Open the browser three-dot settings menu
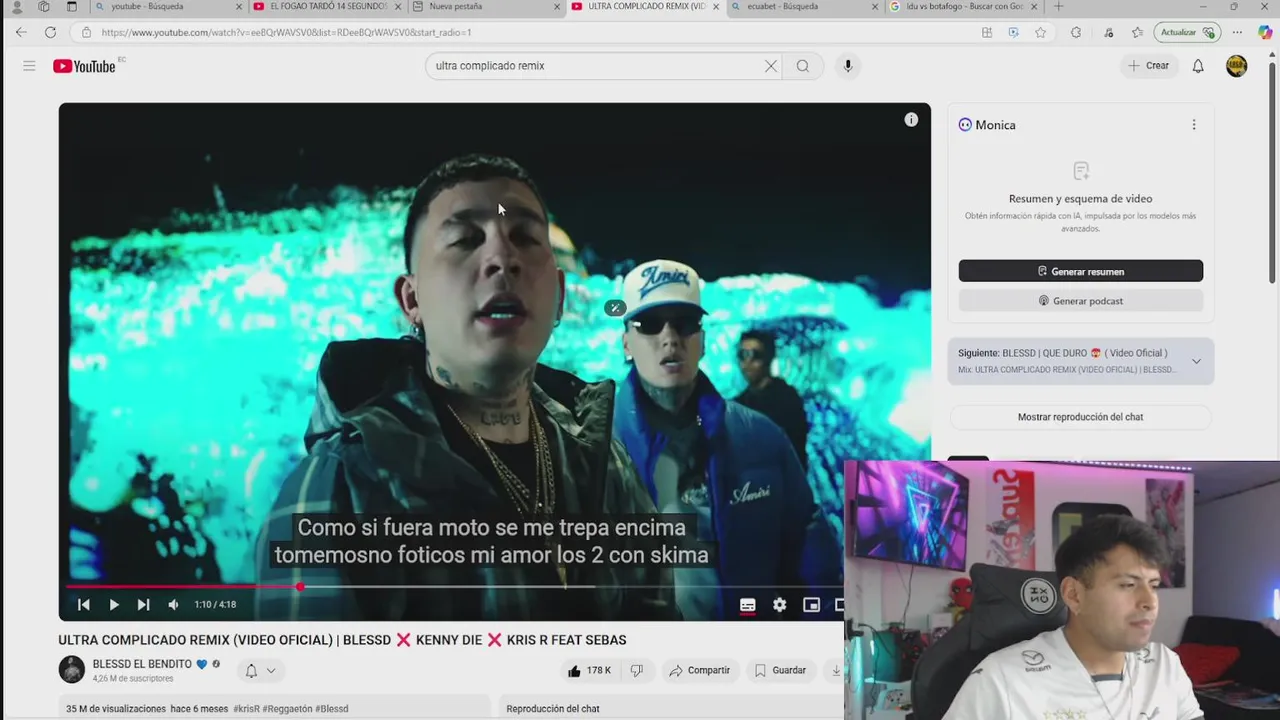 (1237, 32)
